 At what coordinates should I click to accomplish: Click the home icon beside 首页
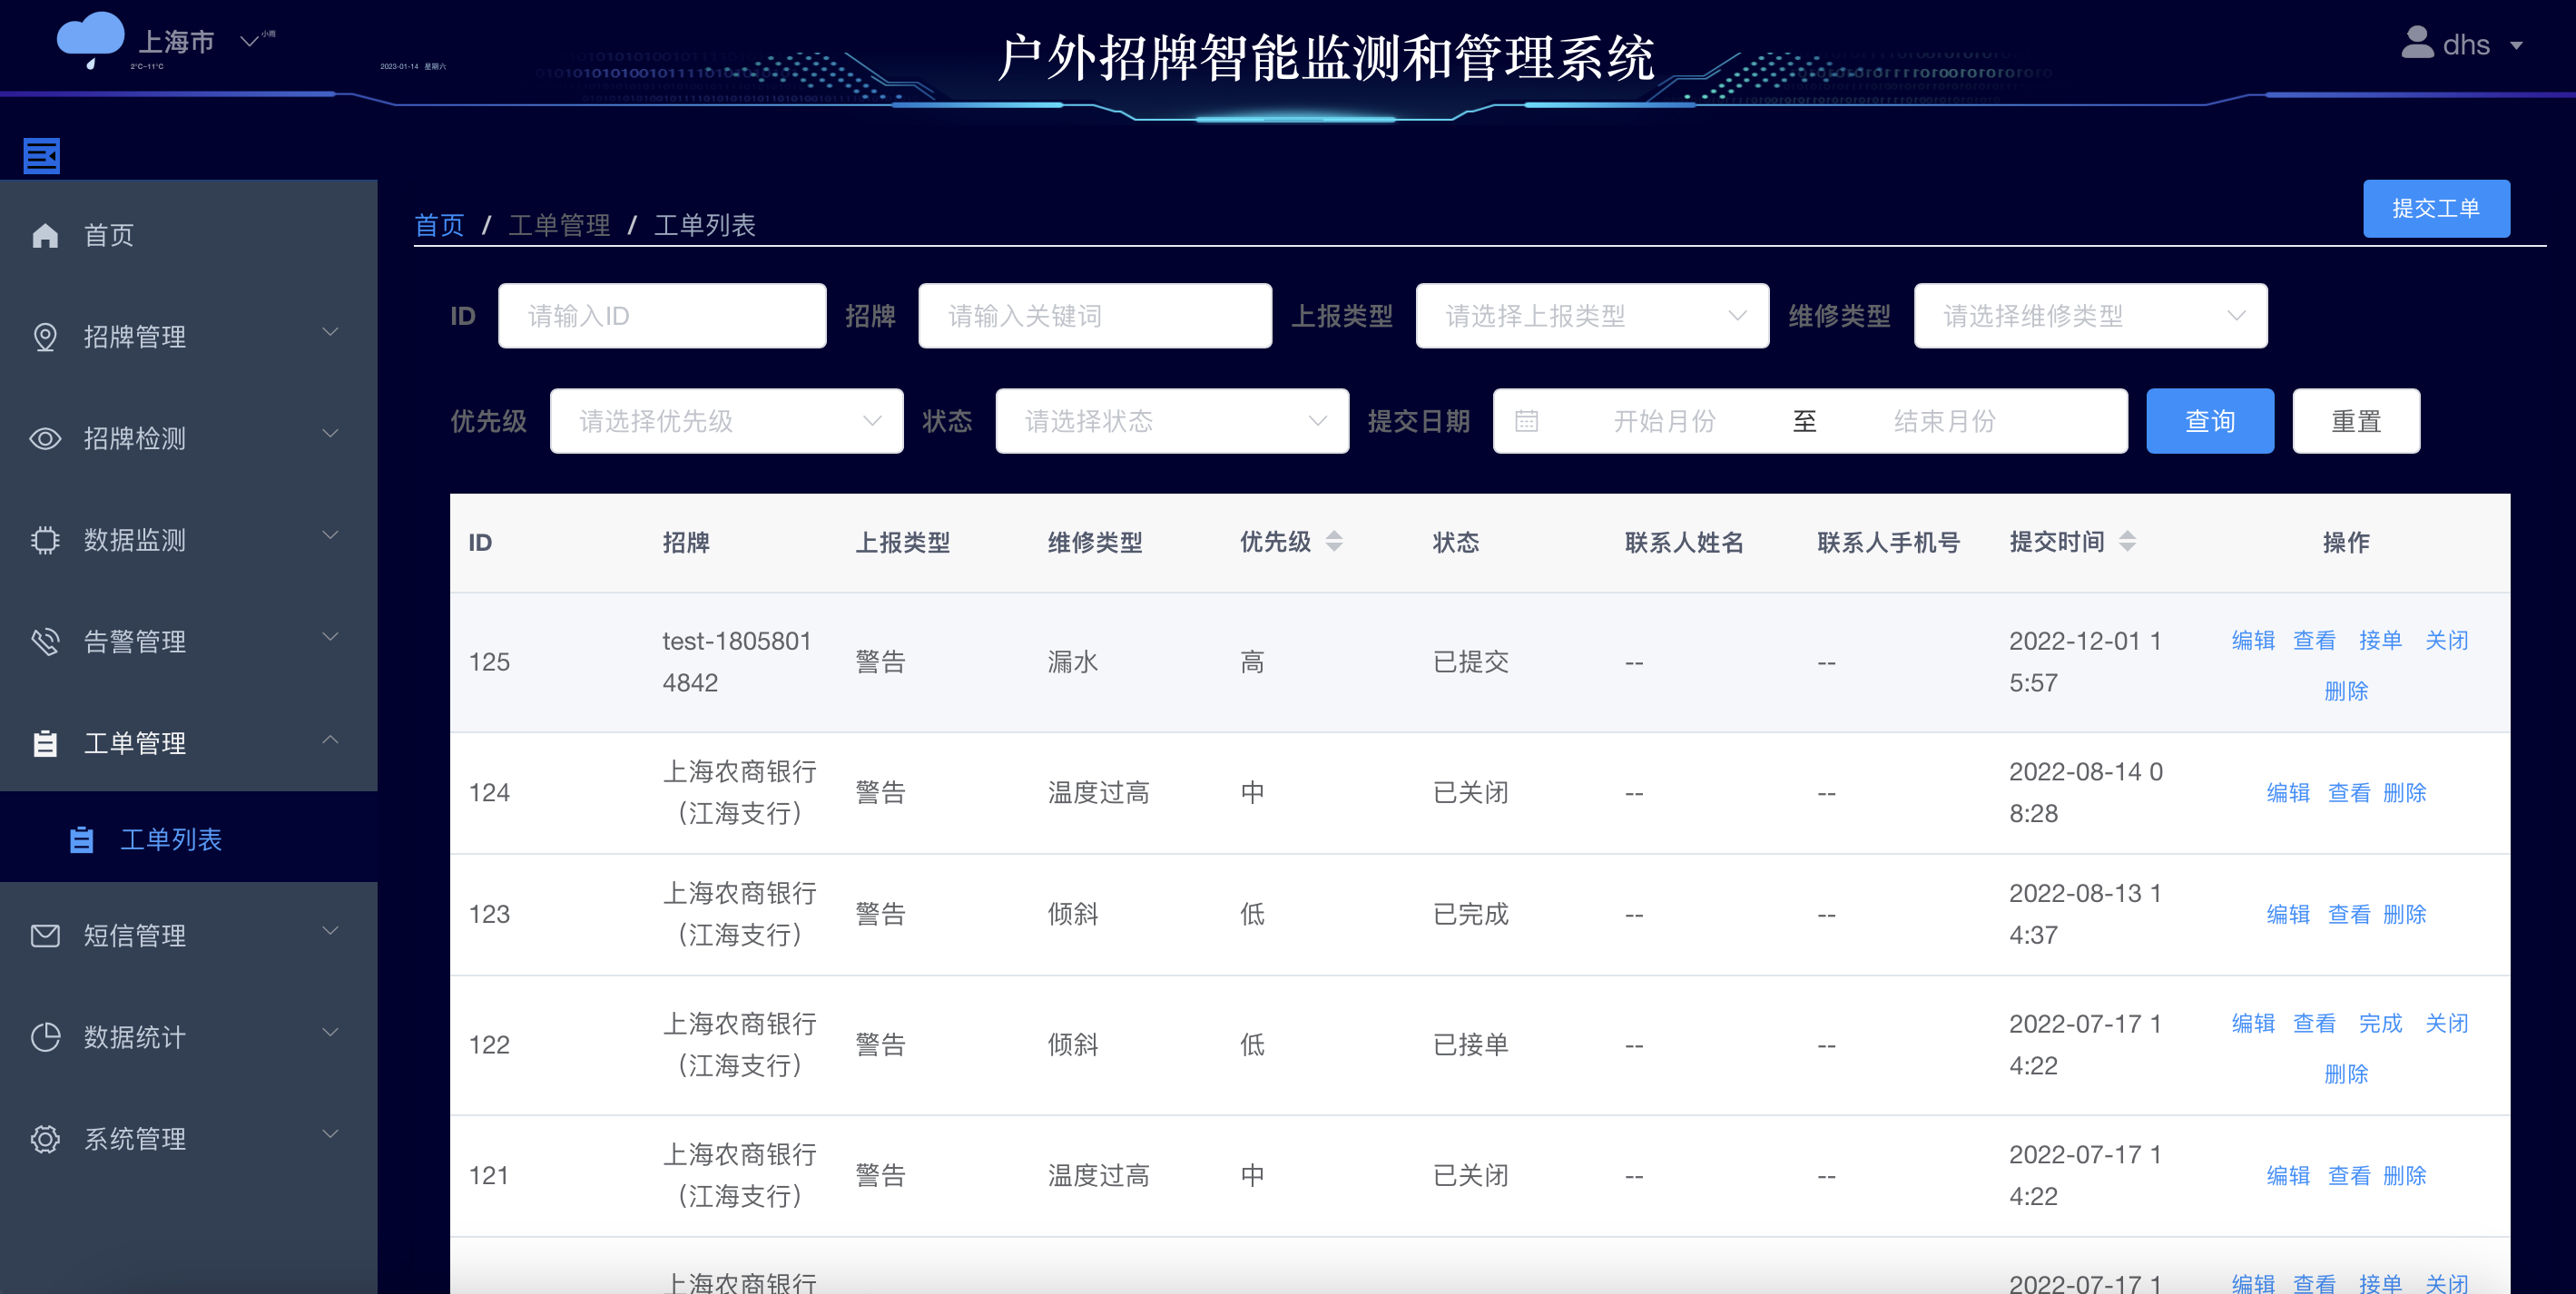pyautogui.click(x=45, y=235)
